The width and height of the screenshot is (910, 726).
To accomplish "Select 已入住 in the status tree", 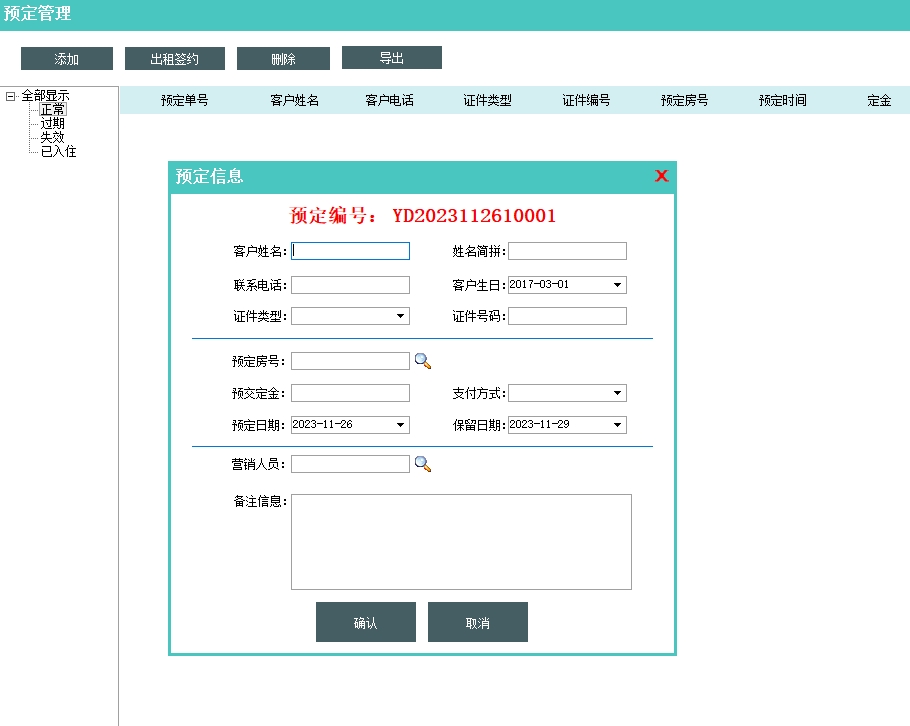I will 59,151.
